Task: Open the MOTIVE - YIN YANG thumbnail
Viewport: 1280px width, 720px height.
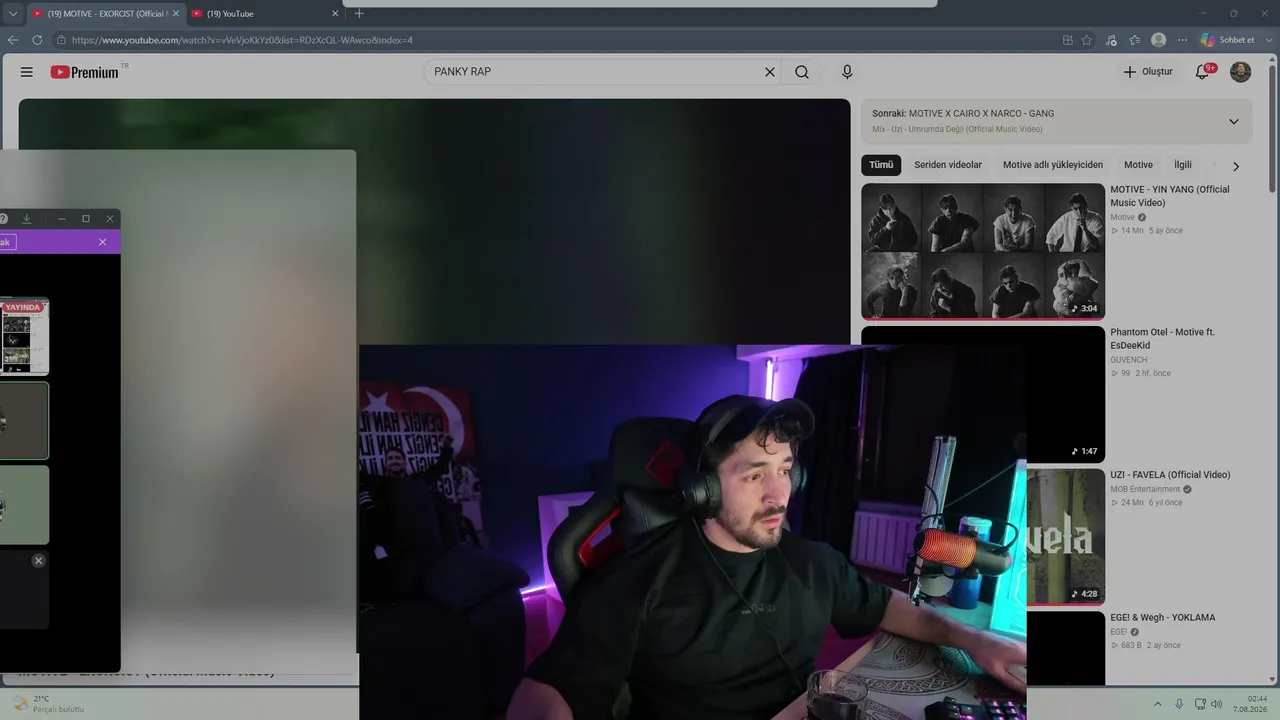Action: click(983, 251)
